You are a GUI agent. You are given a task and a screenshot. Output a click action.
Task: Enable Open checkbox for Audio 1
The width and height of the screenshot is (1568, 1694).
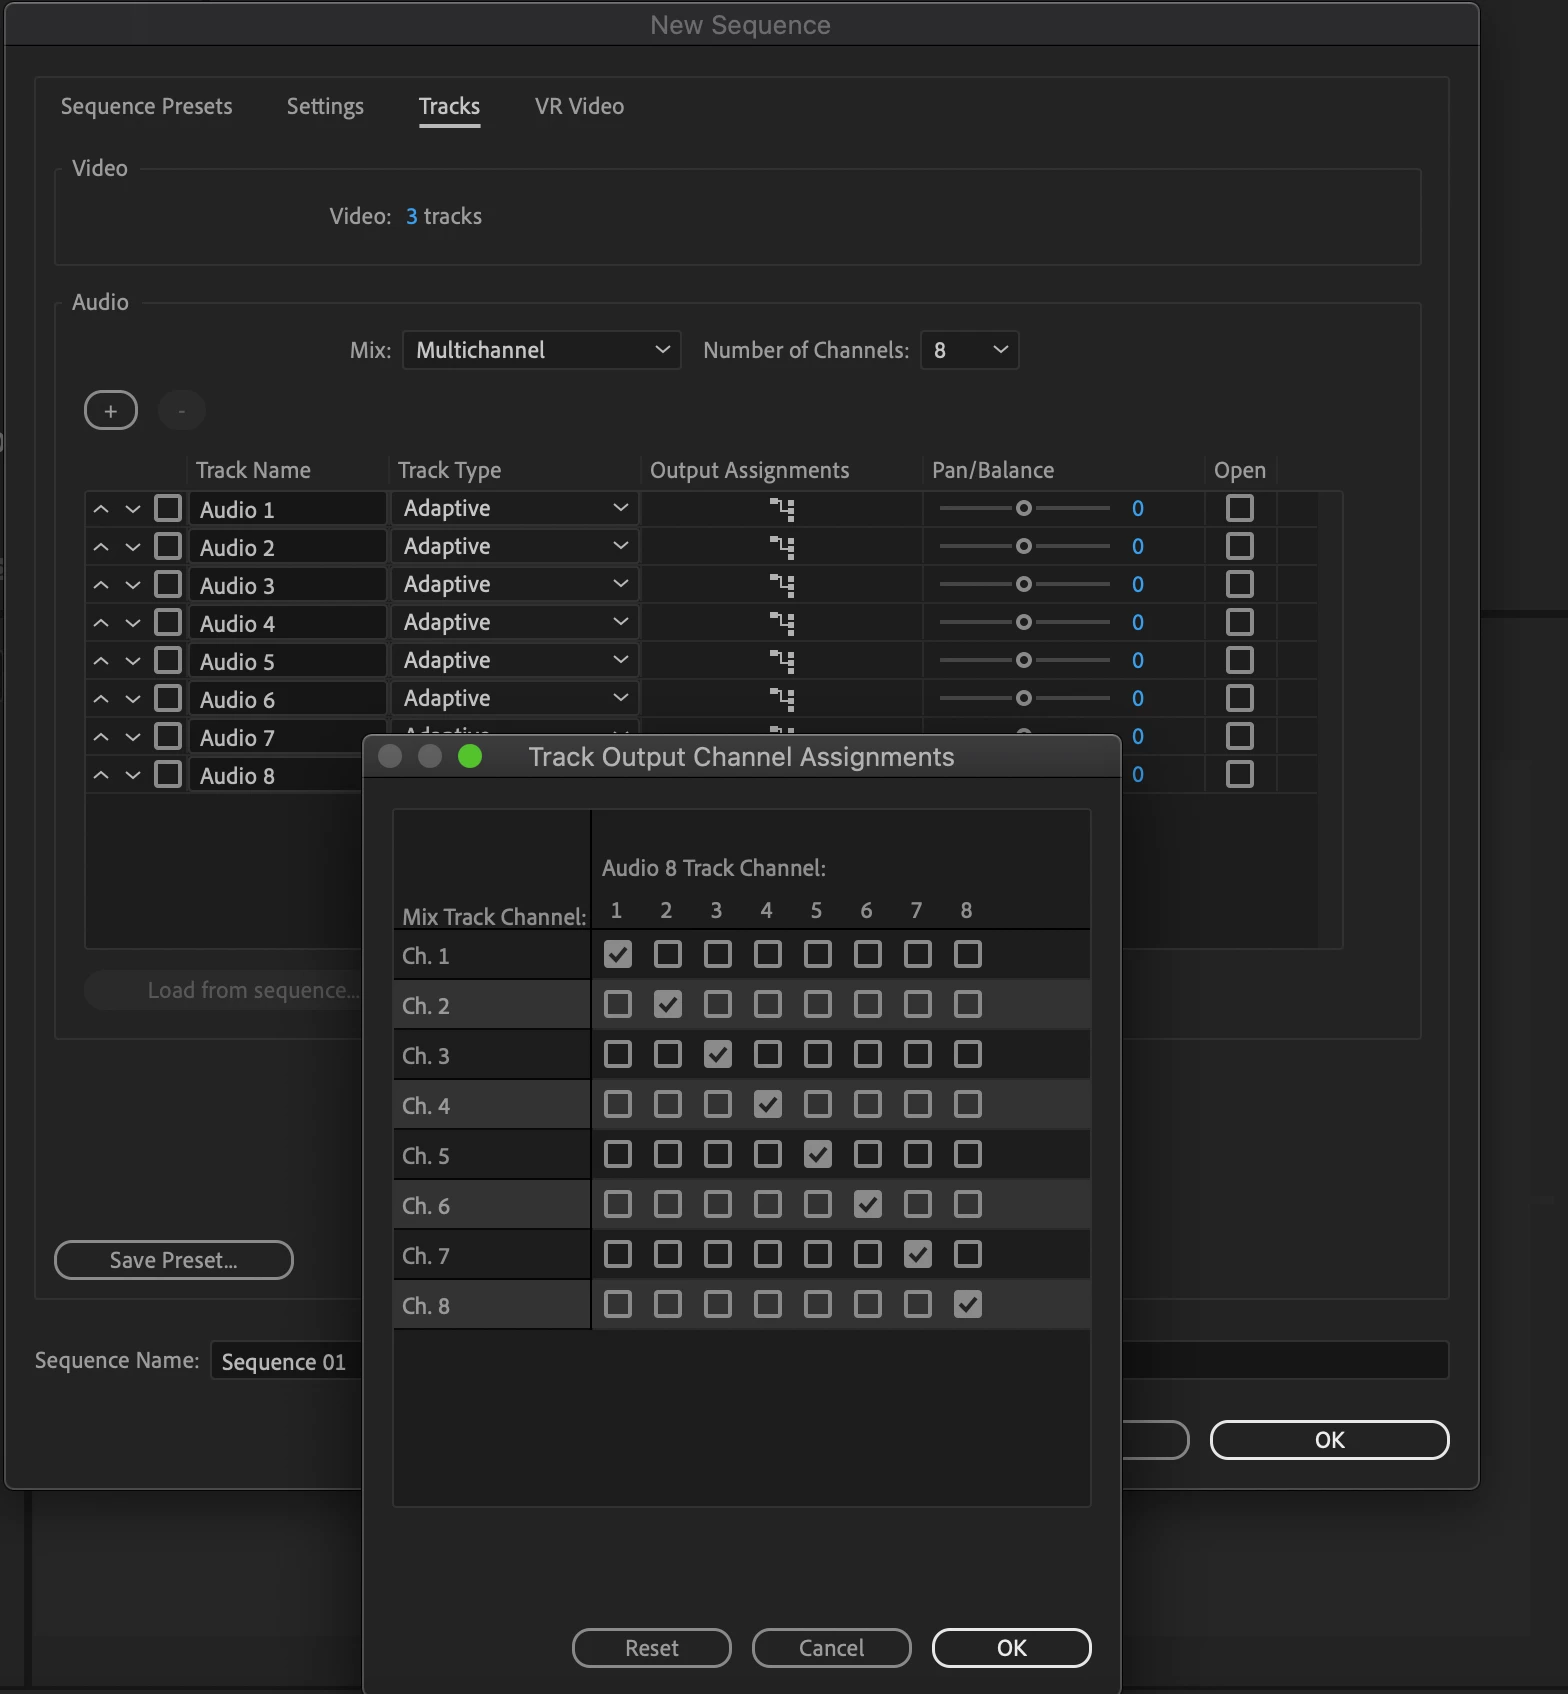pos(1240,508)
